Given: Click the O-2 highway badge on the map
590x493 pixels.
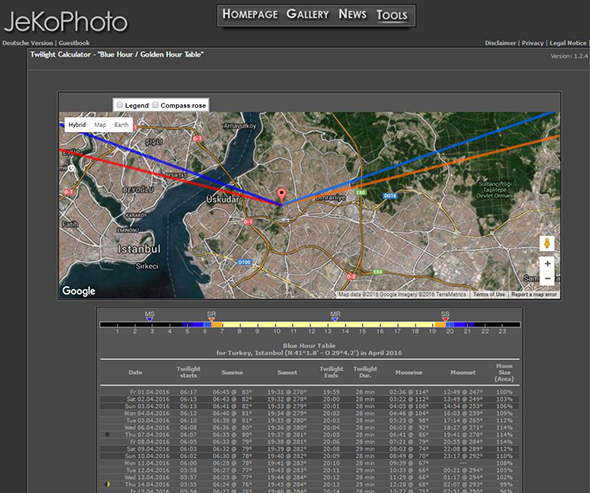Looking at the screenshot, I should 351,276.
